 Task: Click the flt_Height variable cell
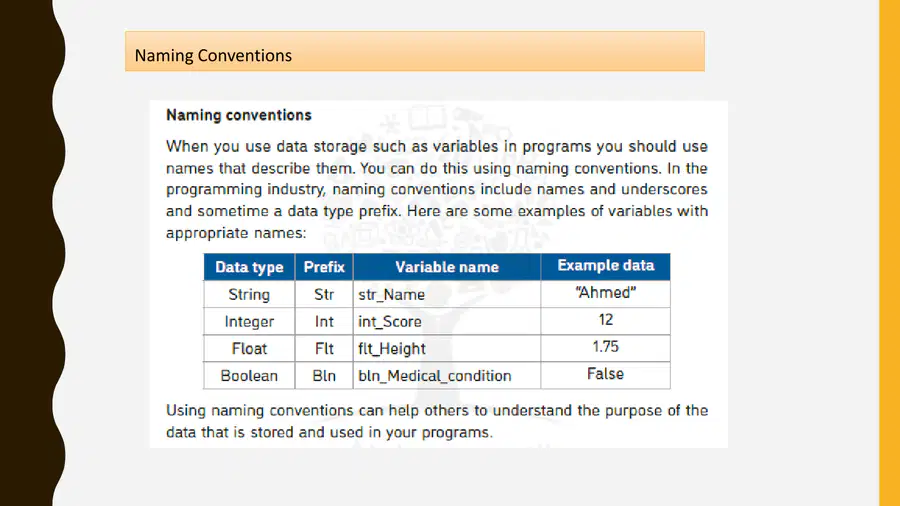[447, 348]
